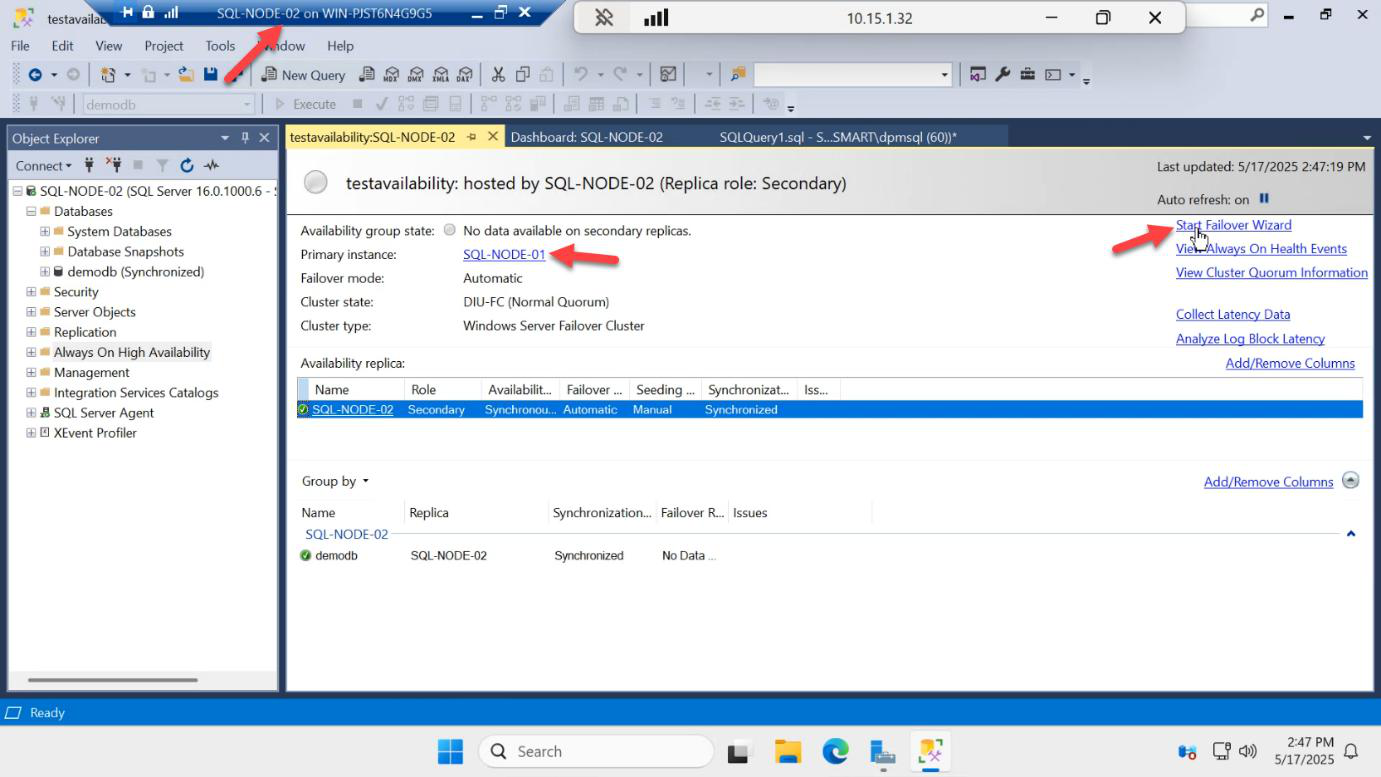Click the Toolbox briefcase icon
1381x777 pixels.
(1027, 75)
